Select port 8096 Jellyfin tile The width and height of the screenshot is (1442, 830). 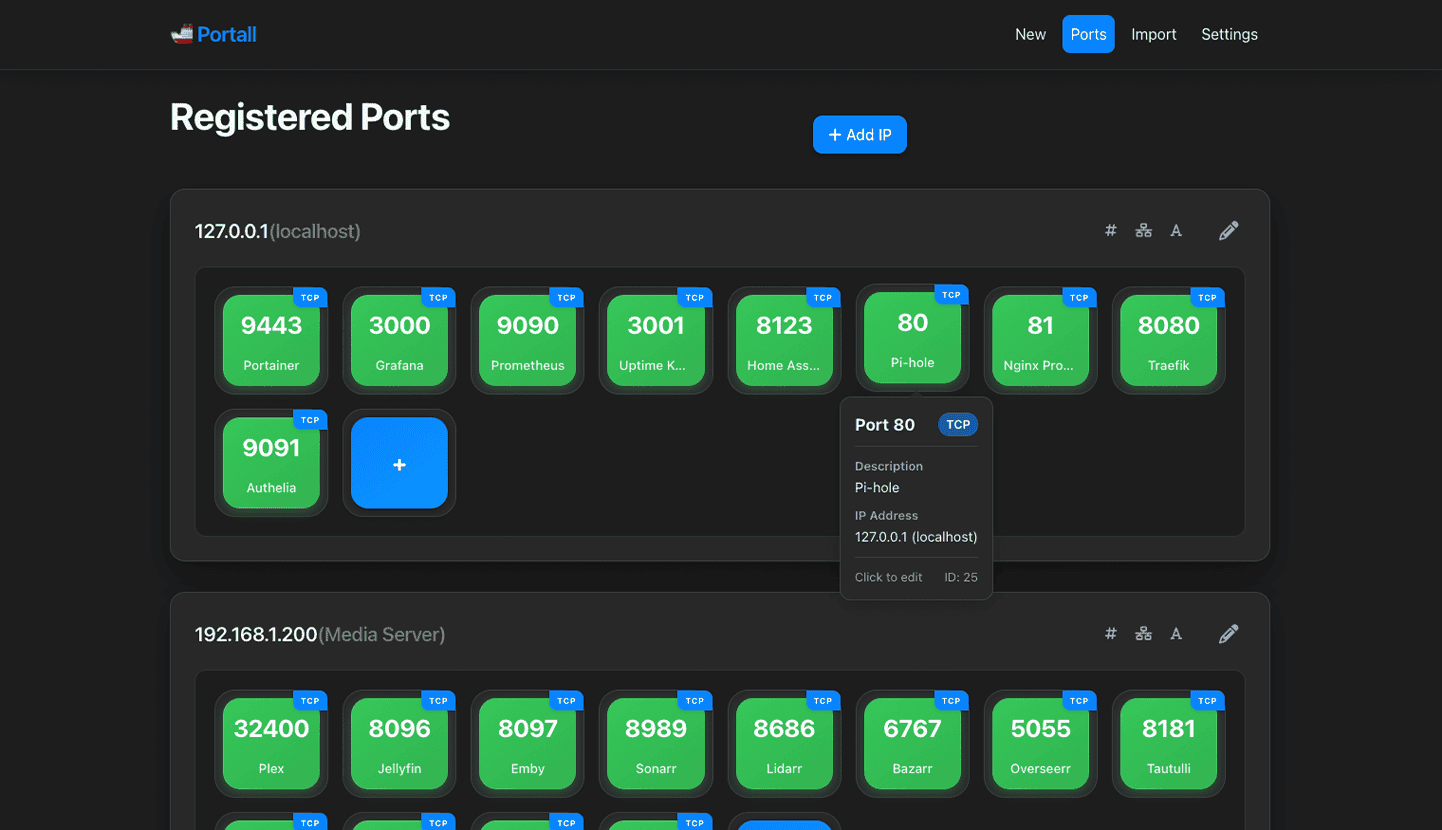399,743
